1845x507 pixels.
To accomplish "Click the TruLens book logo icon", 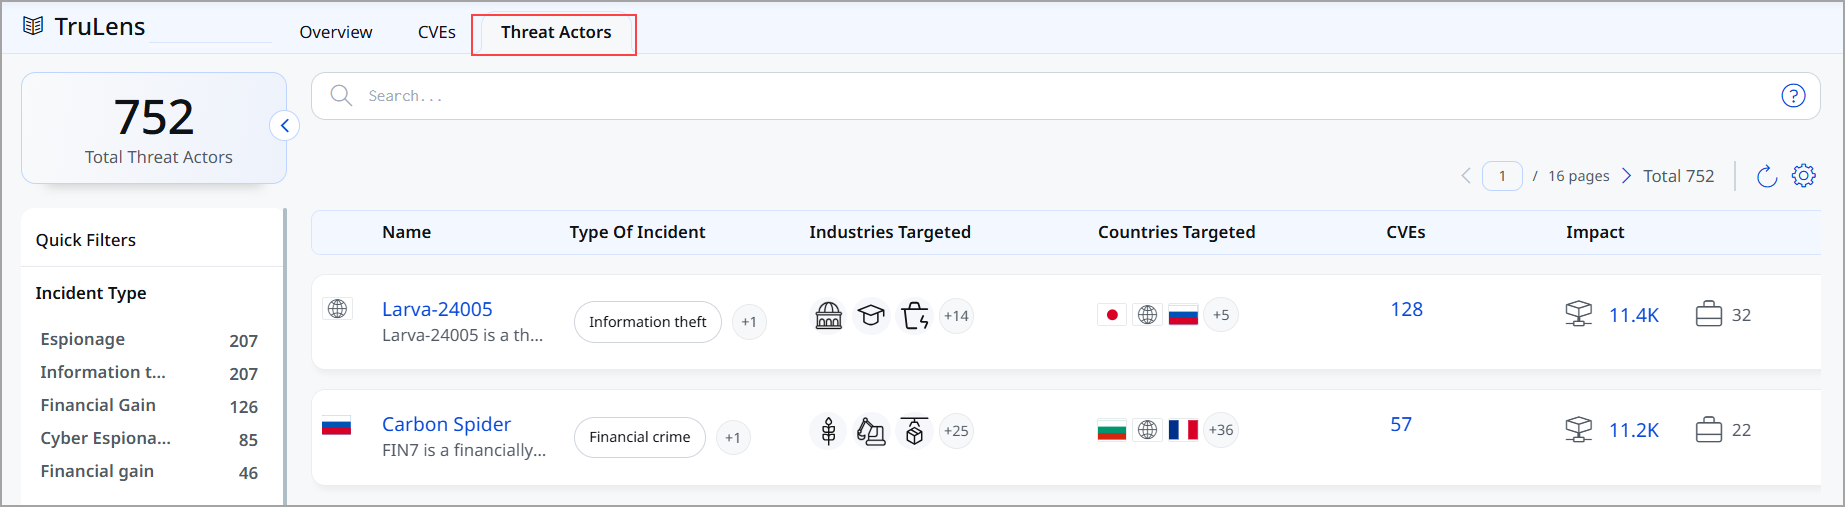I will click(x=33, y=26).
